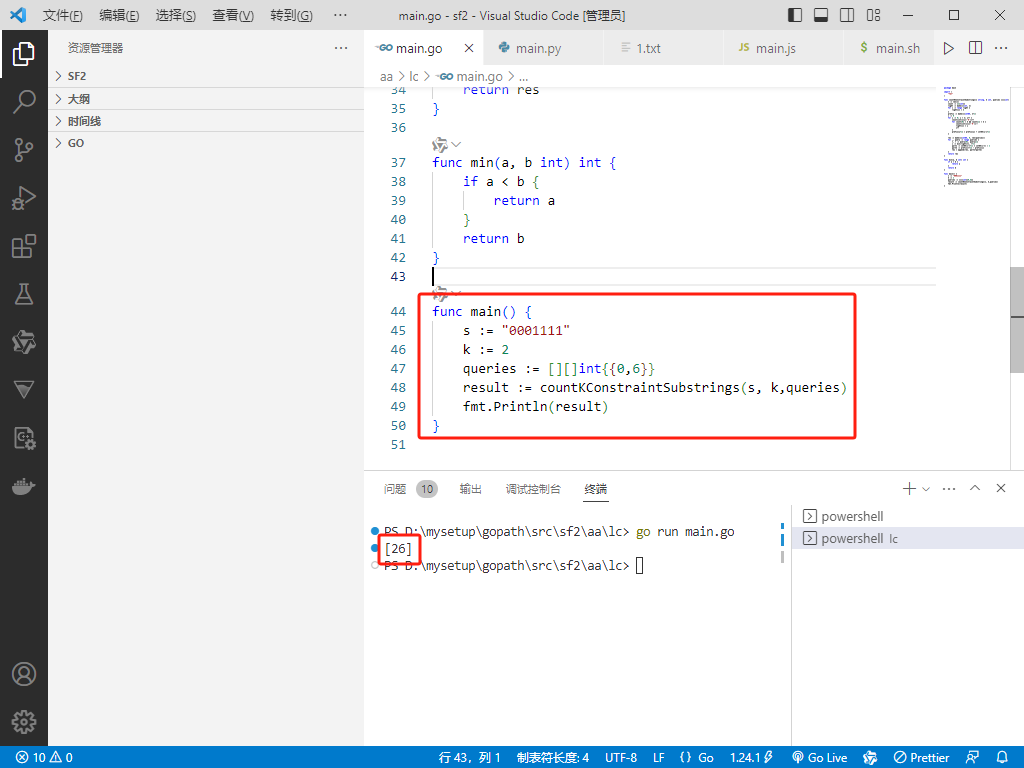Viewport: 1024px width, 768px height.
Task: Click Go Live in status bar
Action: 820,757
